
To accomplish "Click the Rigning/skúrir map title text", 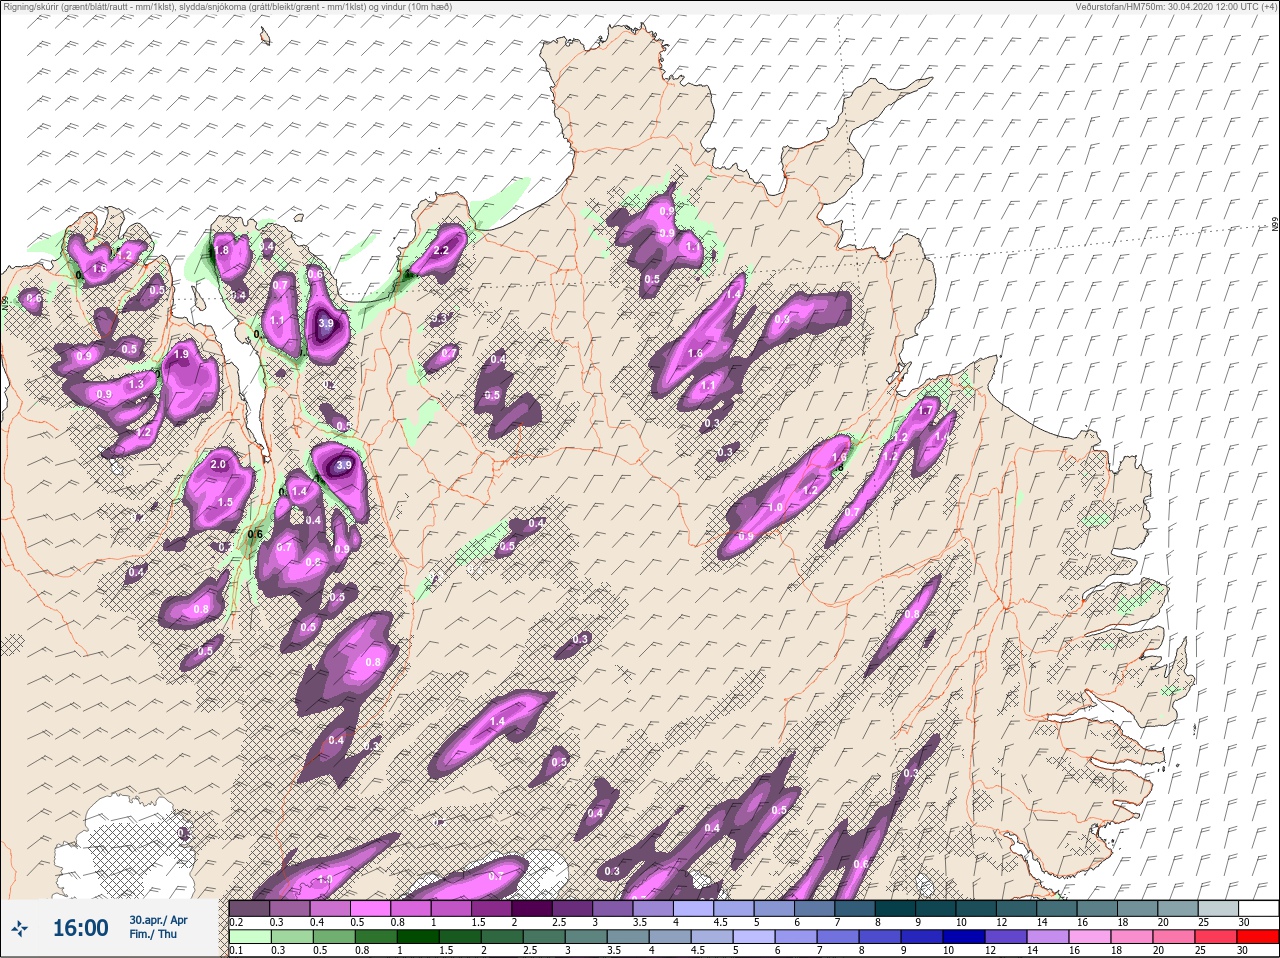I will click(227, 6).
